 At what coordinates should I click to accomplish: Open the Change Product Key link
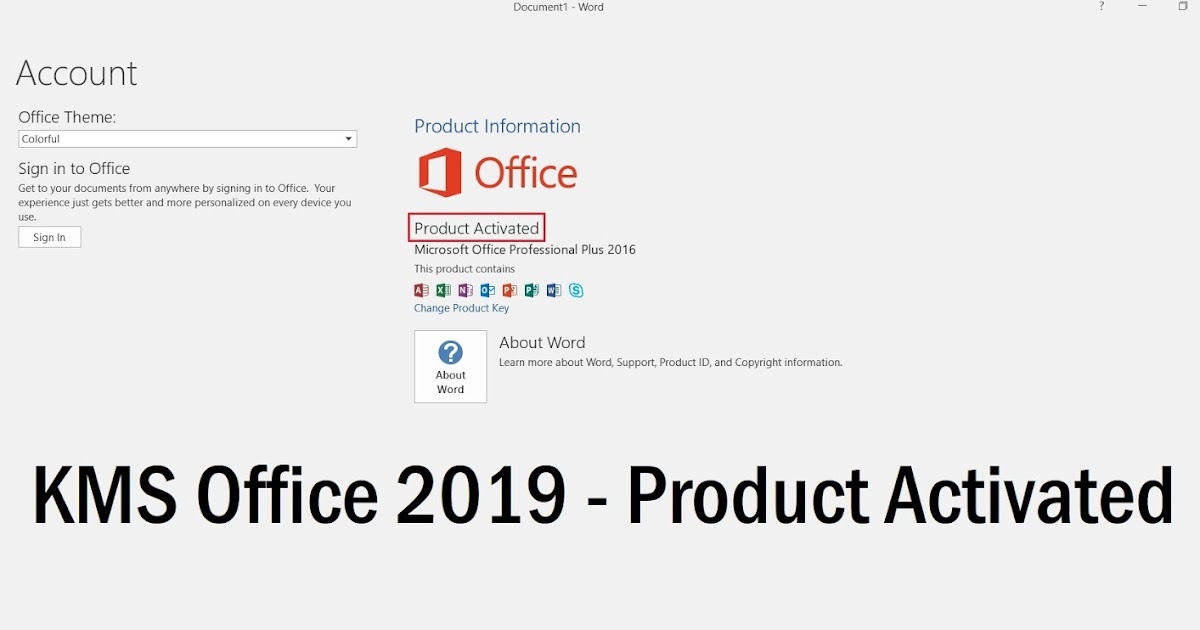(461, 308)
